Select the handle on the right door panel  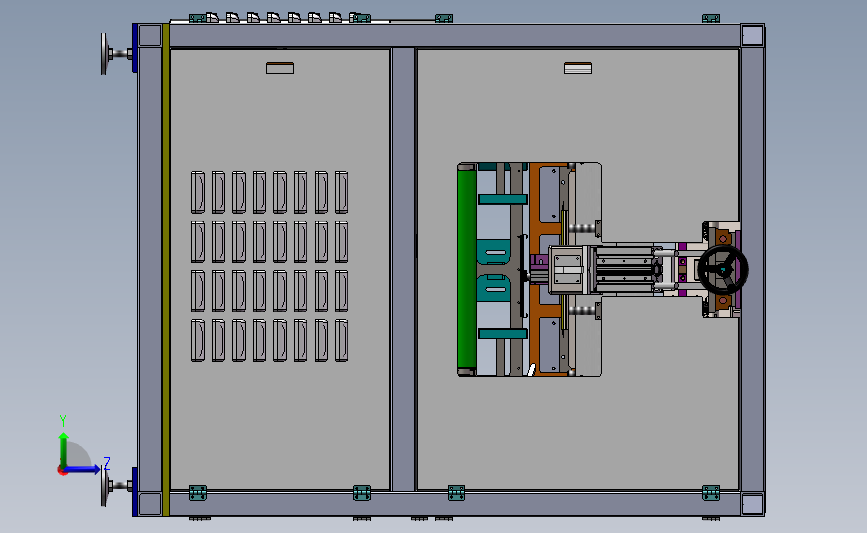pyautogui.click(x=578, y=68)
